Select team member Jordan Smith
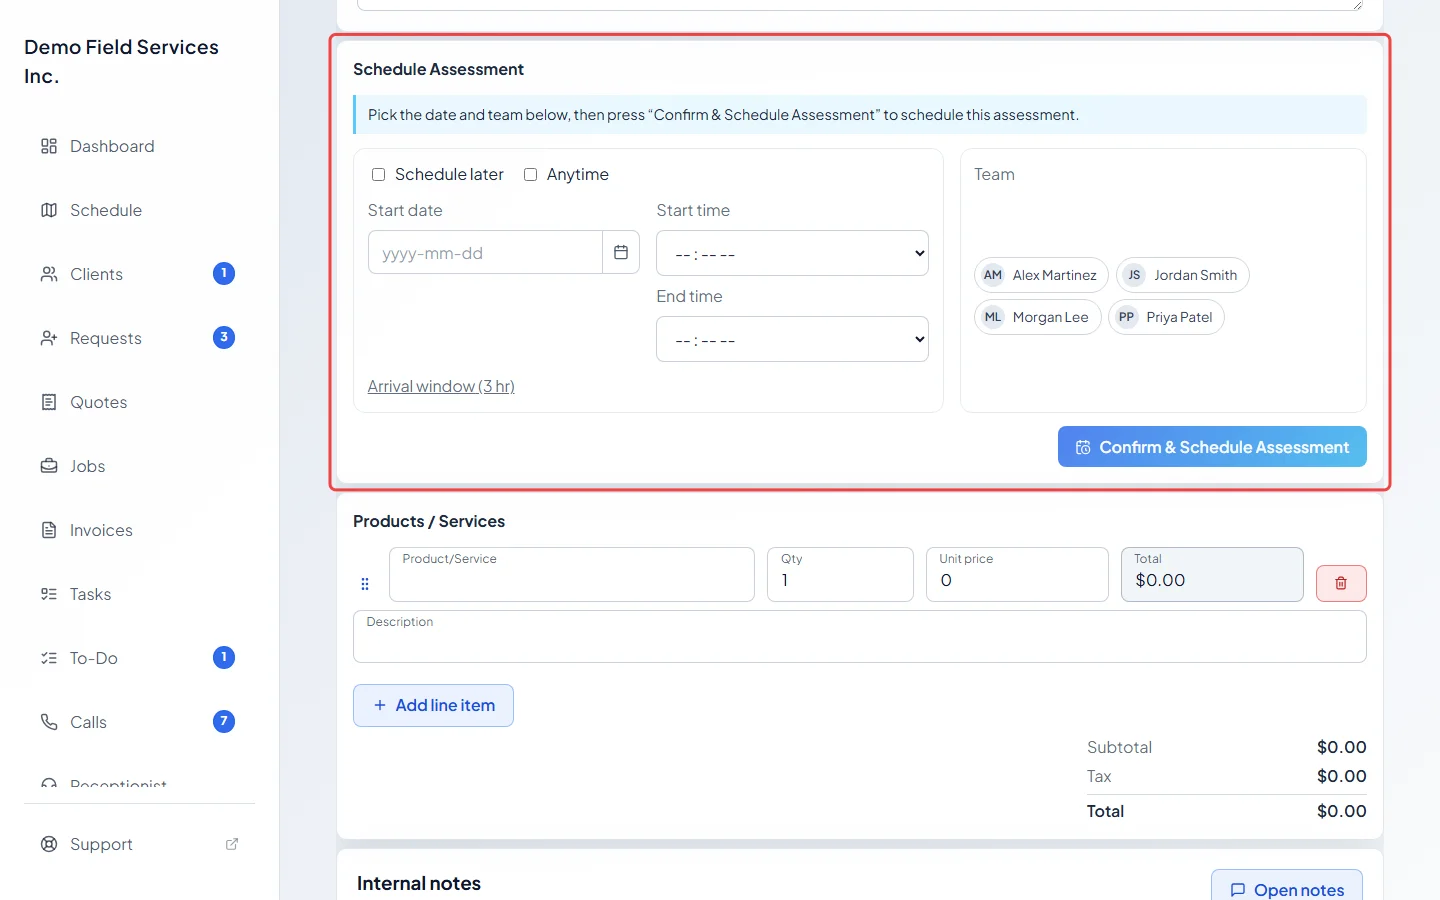The height and width of the screenshot is (900, 1440). 1183,275
